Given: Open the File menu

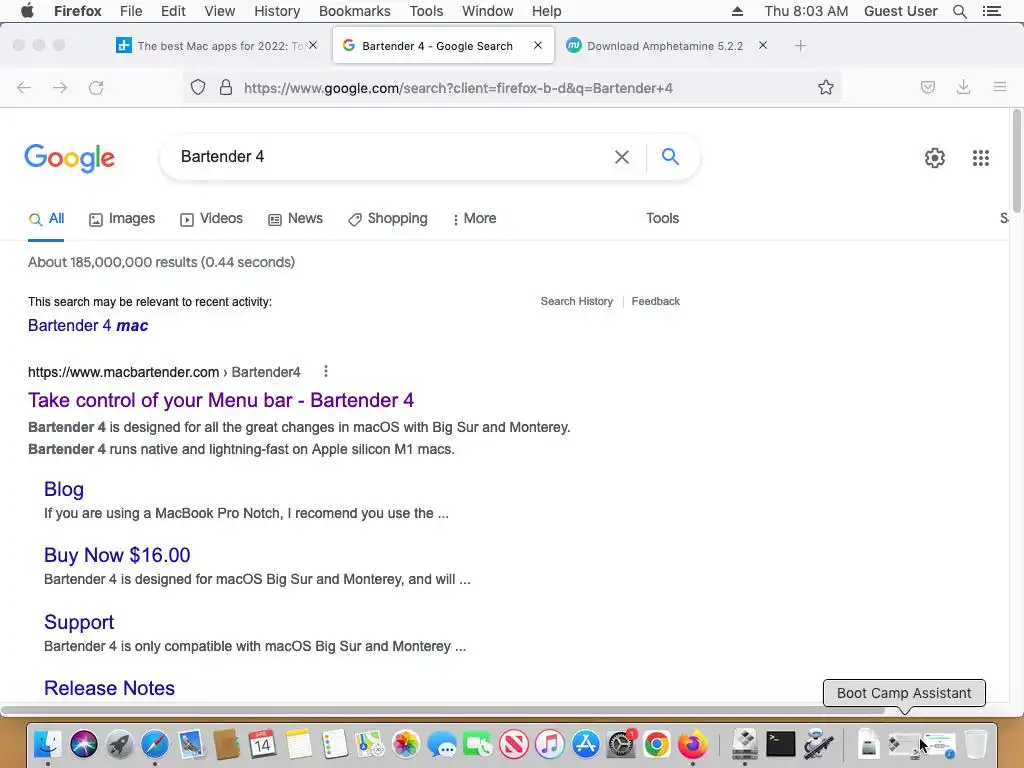Looking at the screenshot, I should (x=131, y=11).
